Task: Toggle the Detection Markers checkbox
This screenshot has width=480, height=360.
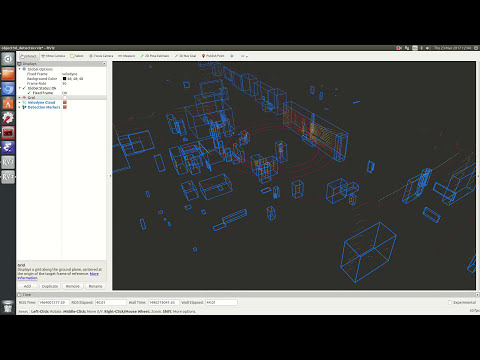Action: pyautogui.click(x=65, y=107)
